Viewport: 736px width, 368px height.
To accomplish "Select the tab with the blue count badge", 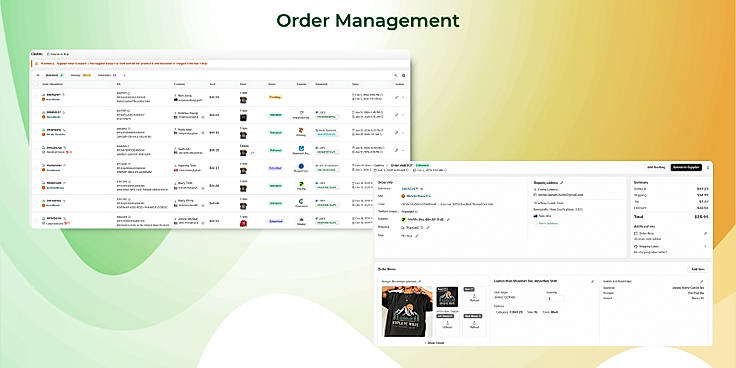I will [107, 75].
